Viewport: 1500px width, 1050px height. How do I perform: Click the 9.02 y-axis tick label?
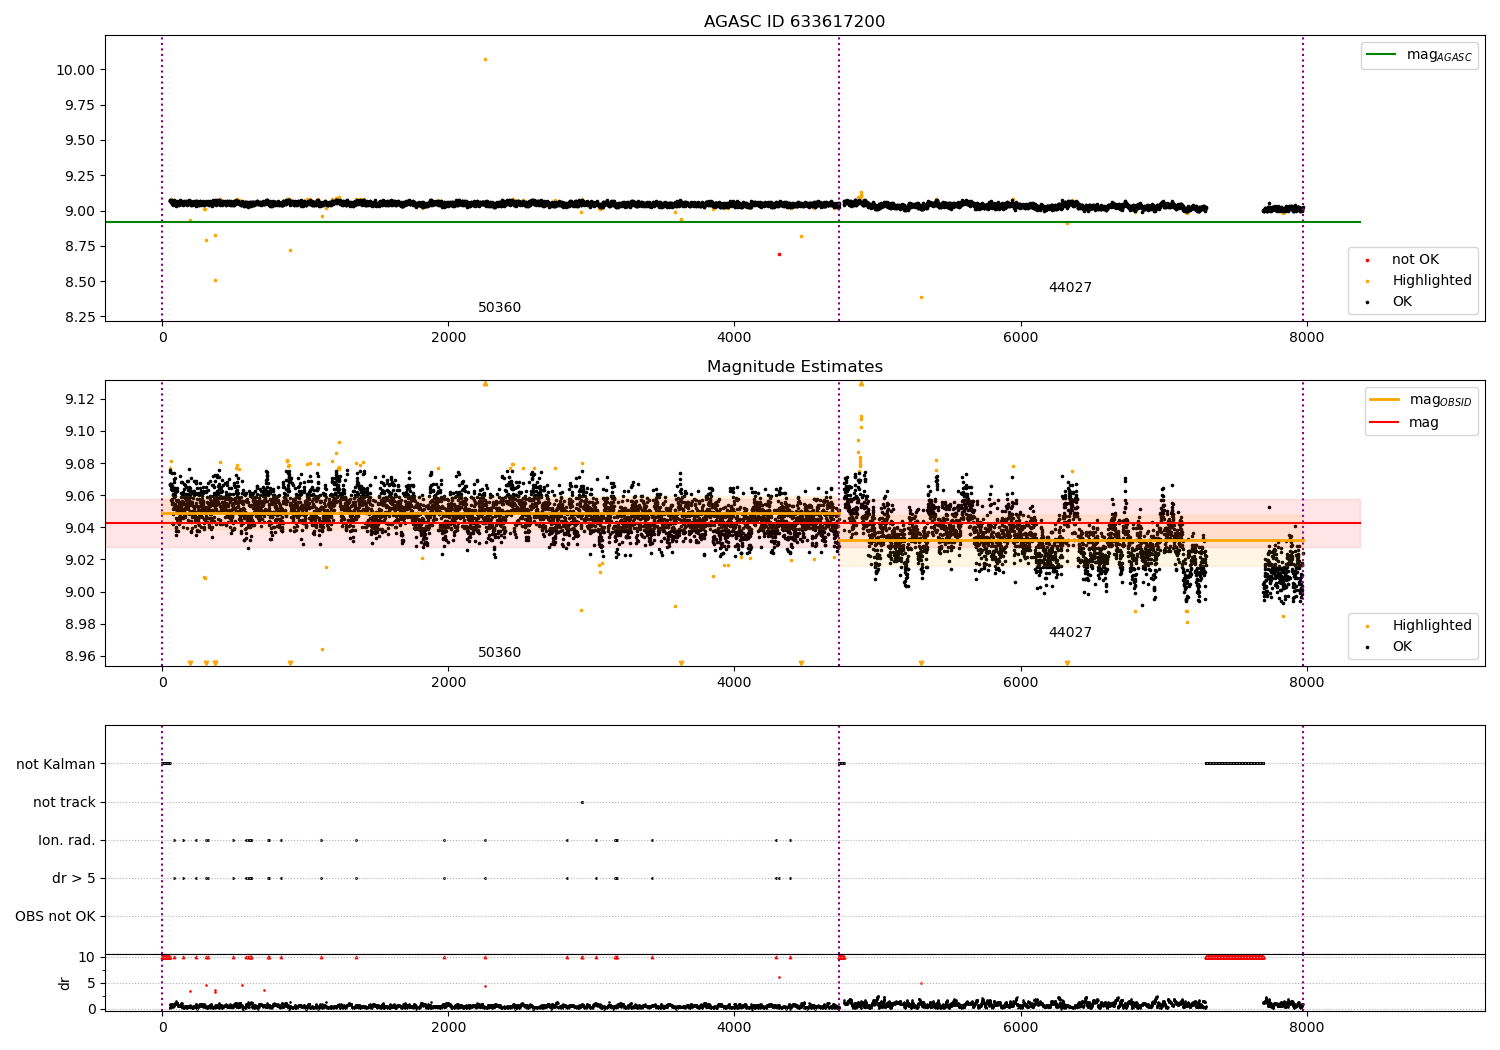tap(79, 560)
